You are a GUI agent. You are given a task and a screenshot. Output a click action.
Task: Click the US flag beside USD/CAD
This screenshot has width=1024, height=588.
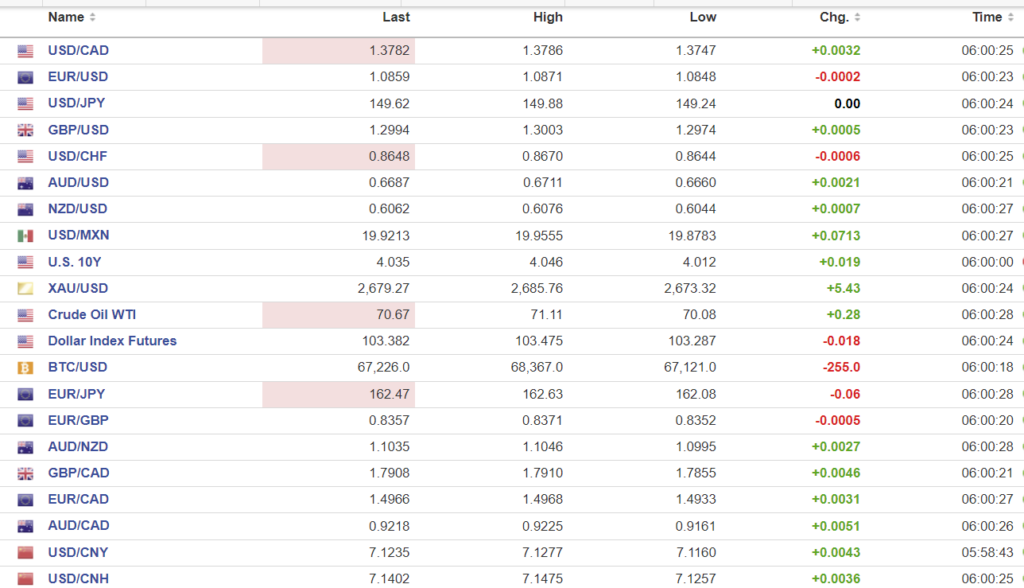pos(26,51)
